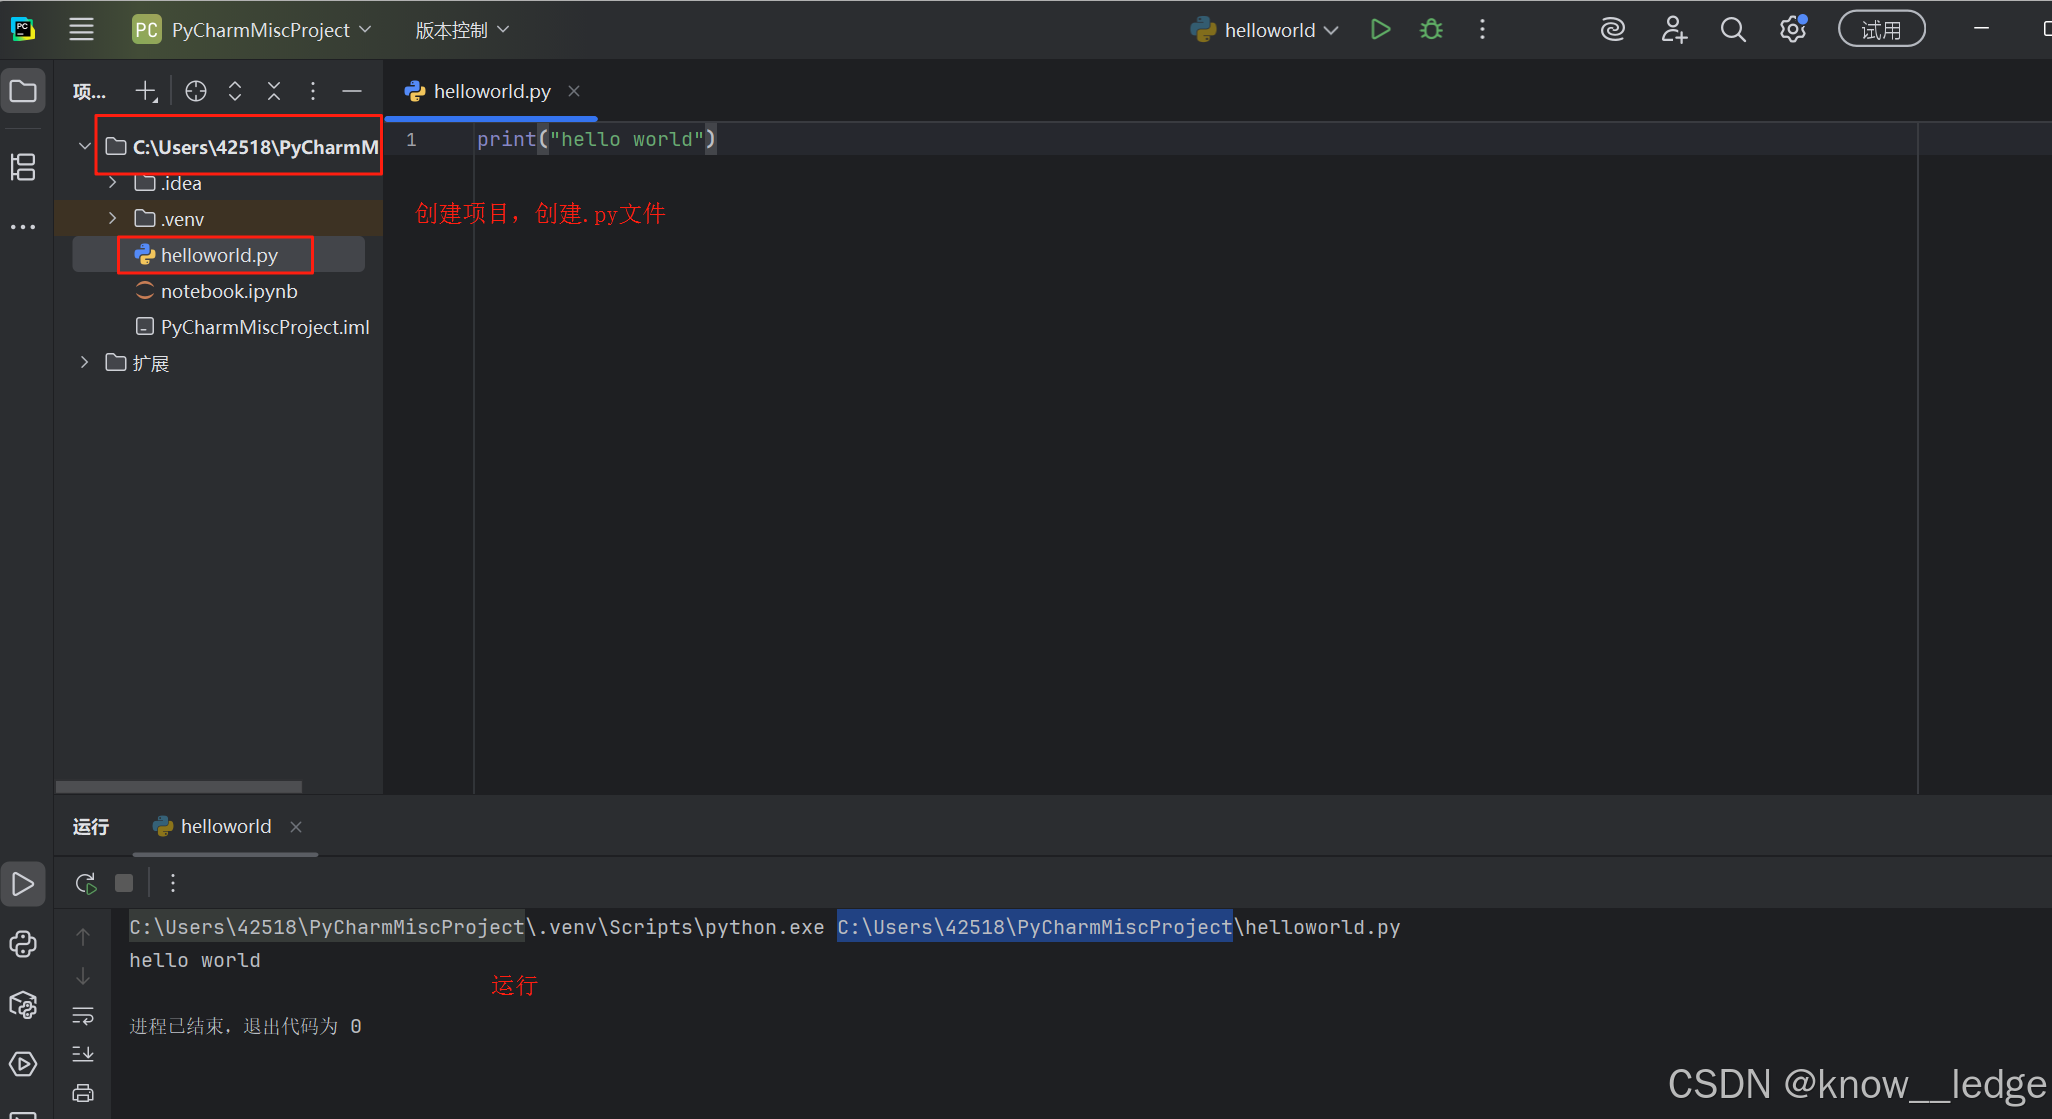This screenshot has height=1119, width=2052.
Task: Open the Structure tool window icon
Action: (23, 167)
